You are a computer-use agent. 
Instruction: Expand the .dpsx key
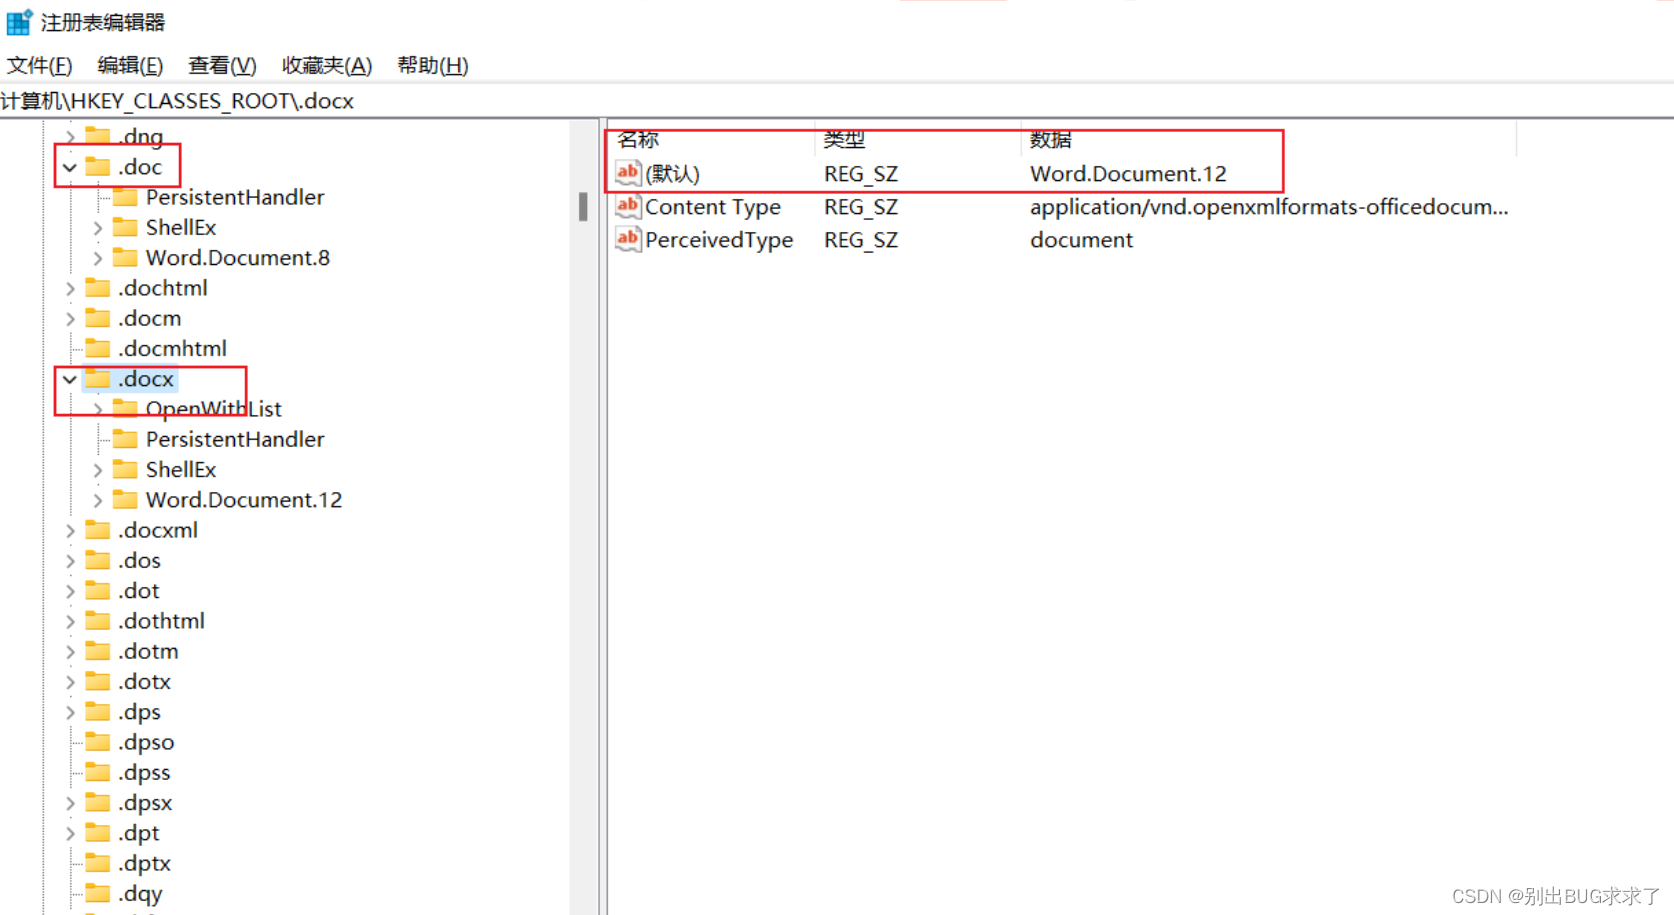click(x=70, y=803)
